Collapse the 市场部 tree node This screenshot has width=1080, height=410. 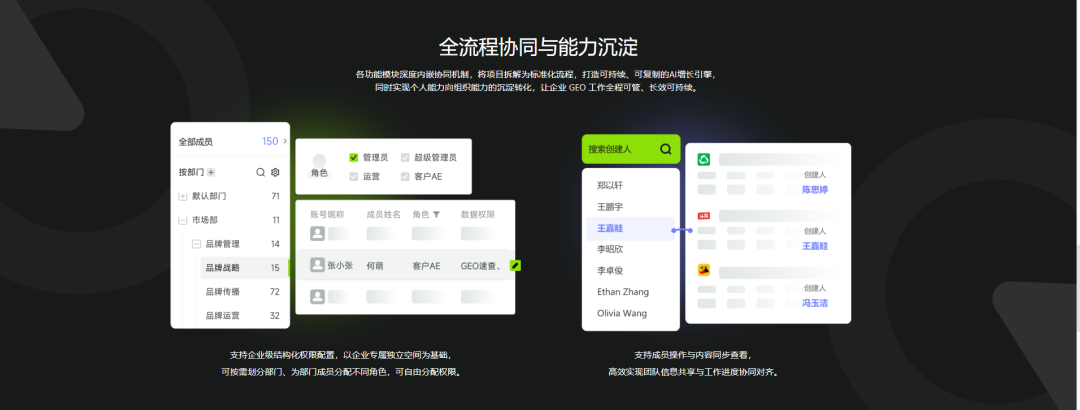point(183,220)
